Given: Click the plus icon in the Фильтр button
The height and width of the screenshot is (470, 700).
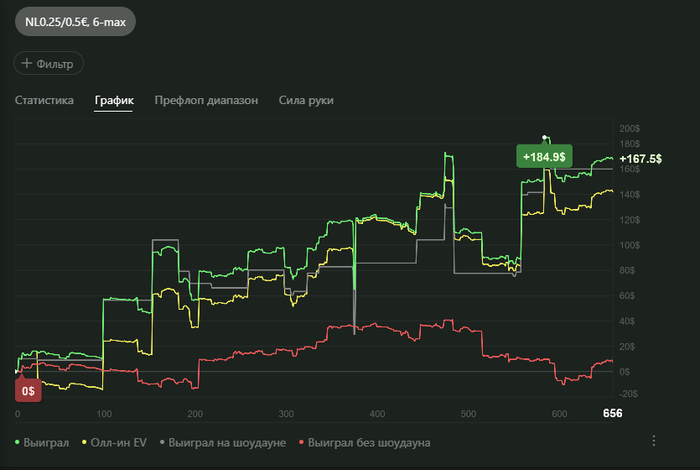Looking at the screenshot, I should coord(26,64).
